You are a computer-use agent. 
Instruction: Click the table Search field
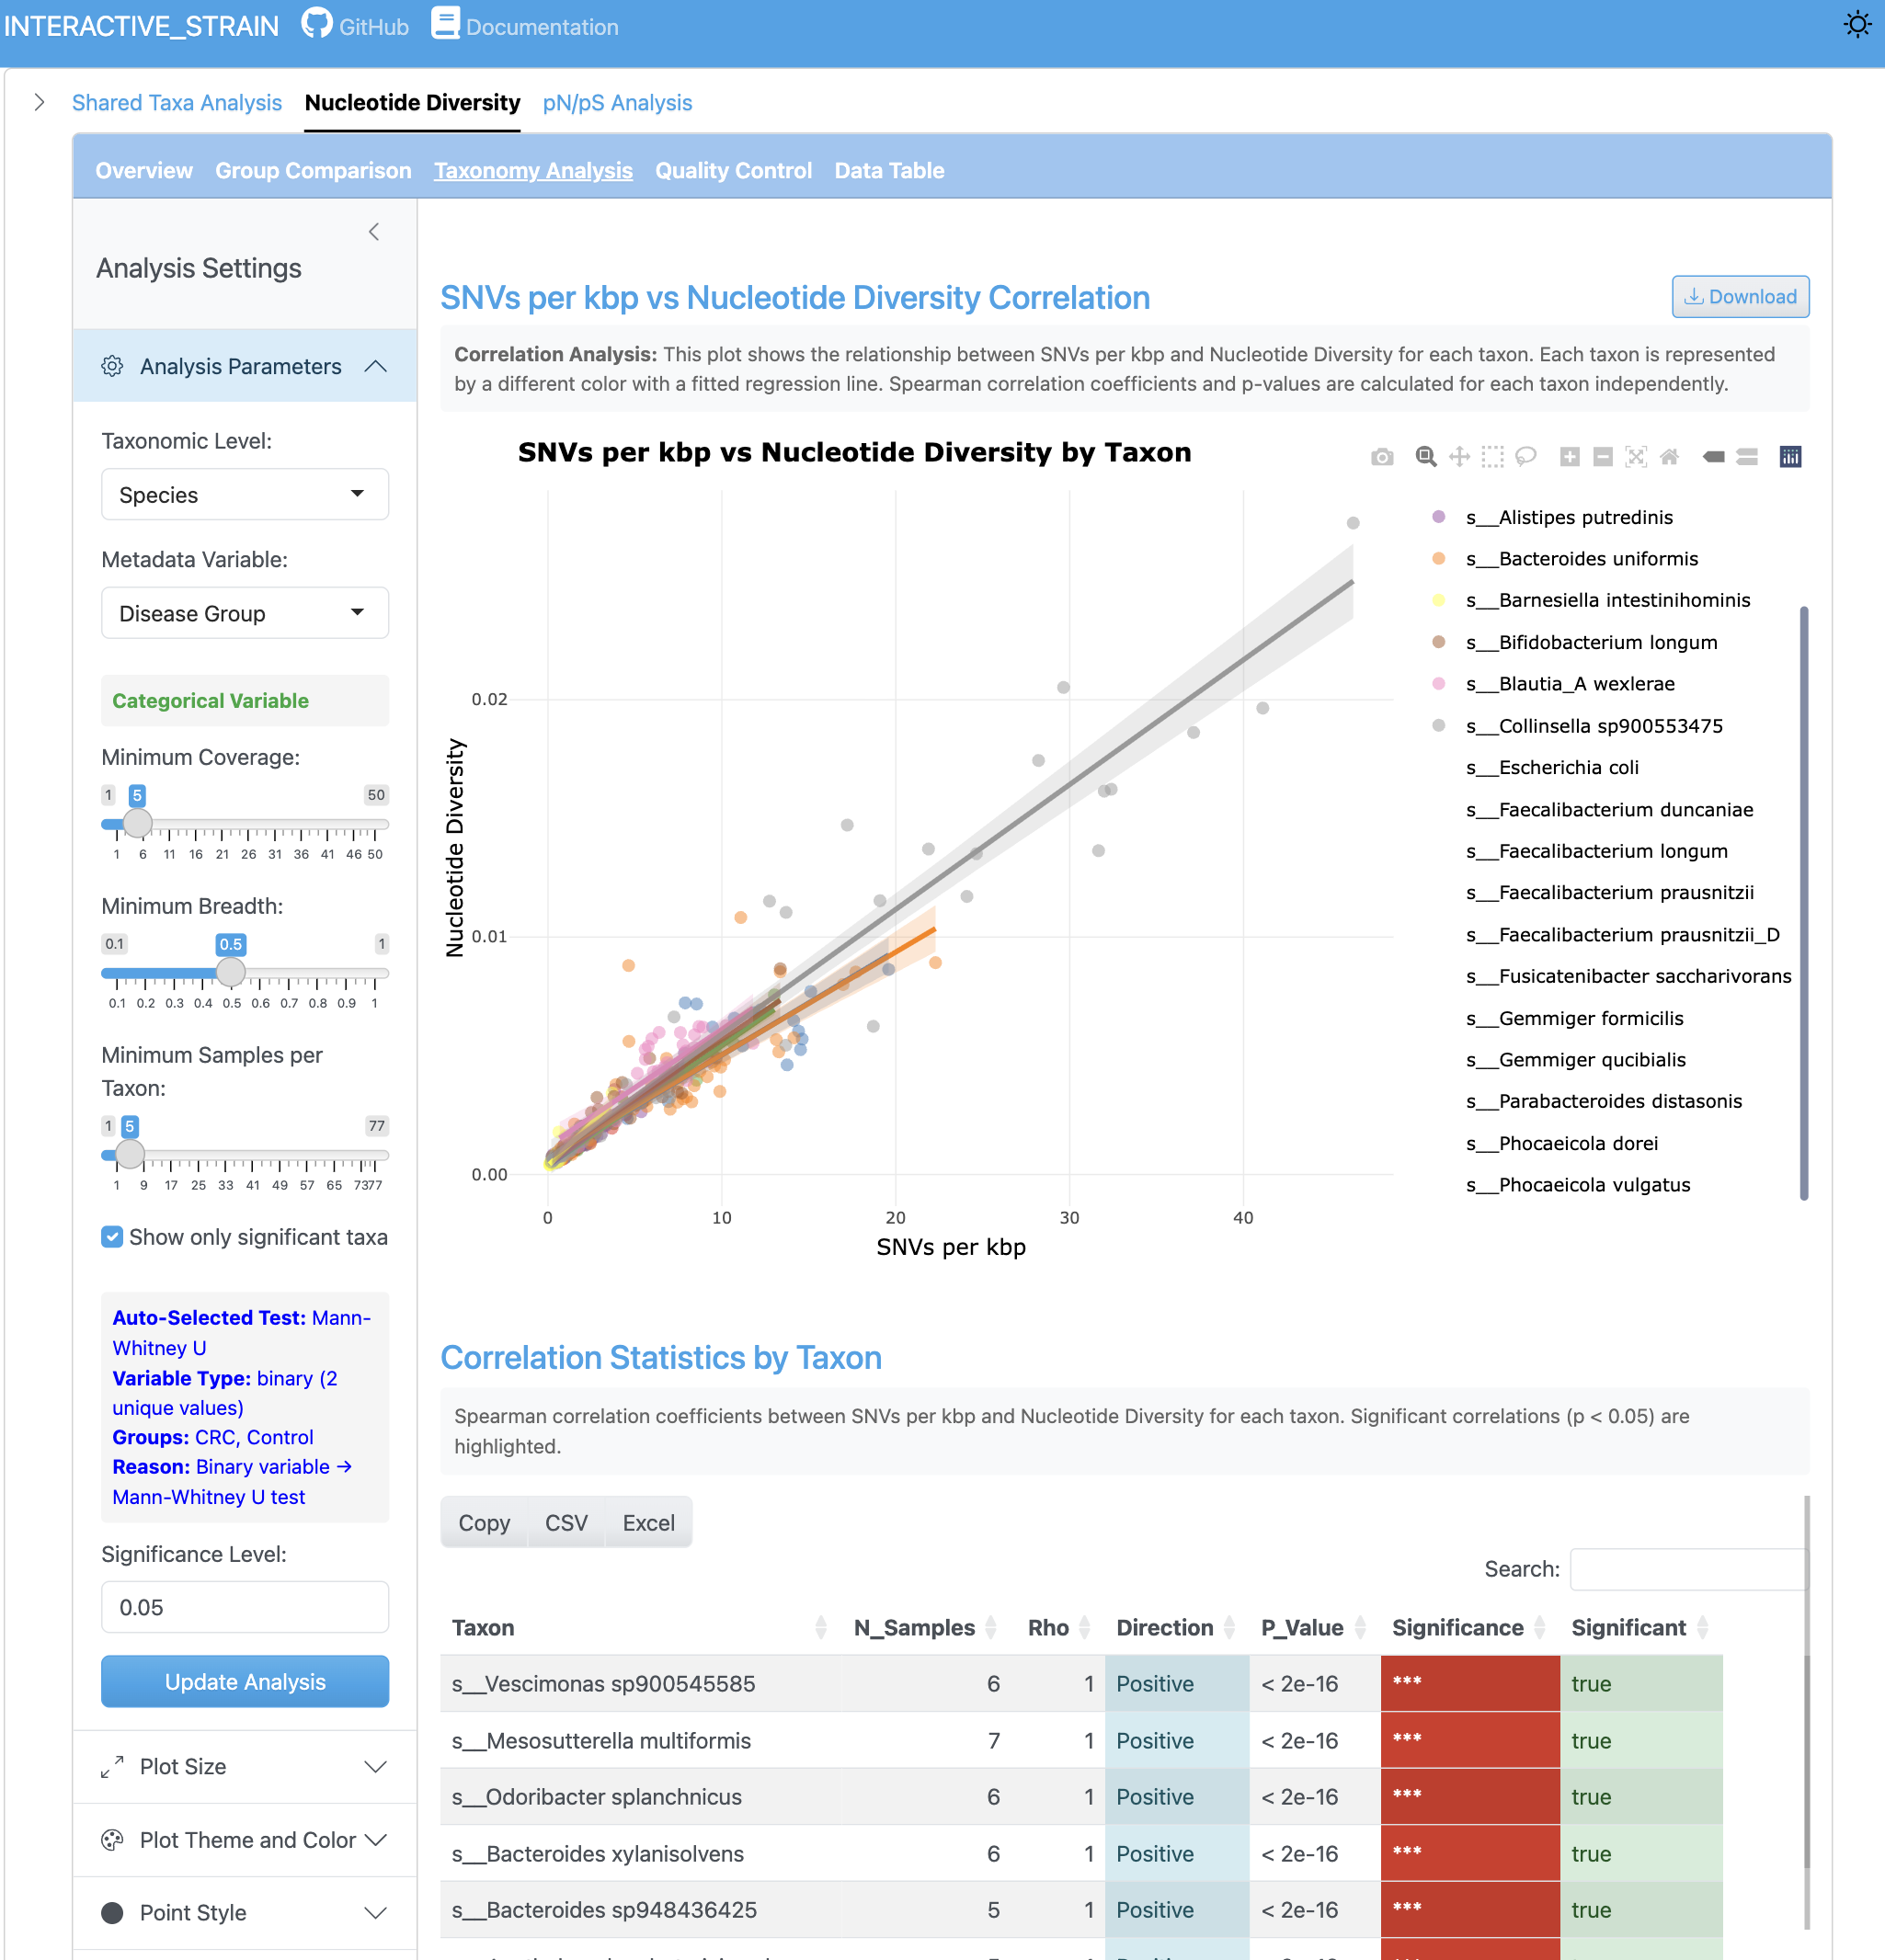pyautogui.click(x=1689, y=1569)
